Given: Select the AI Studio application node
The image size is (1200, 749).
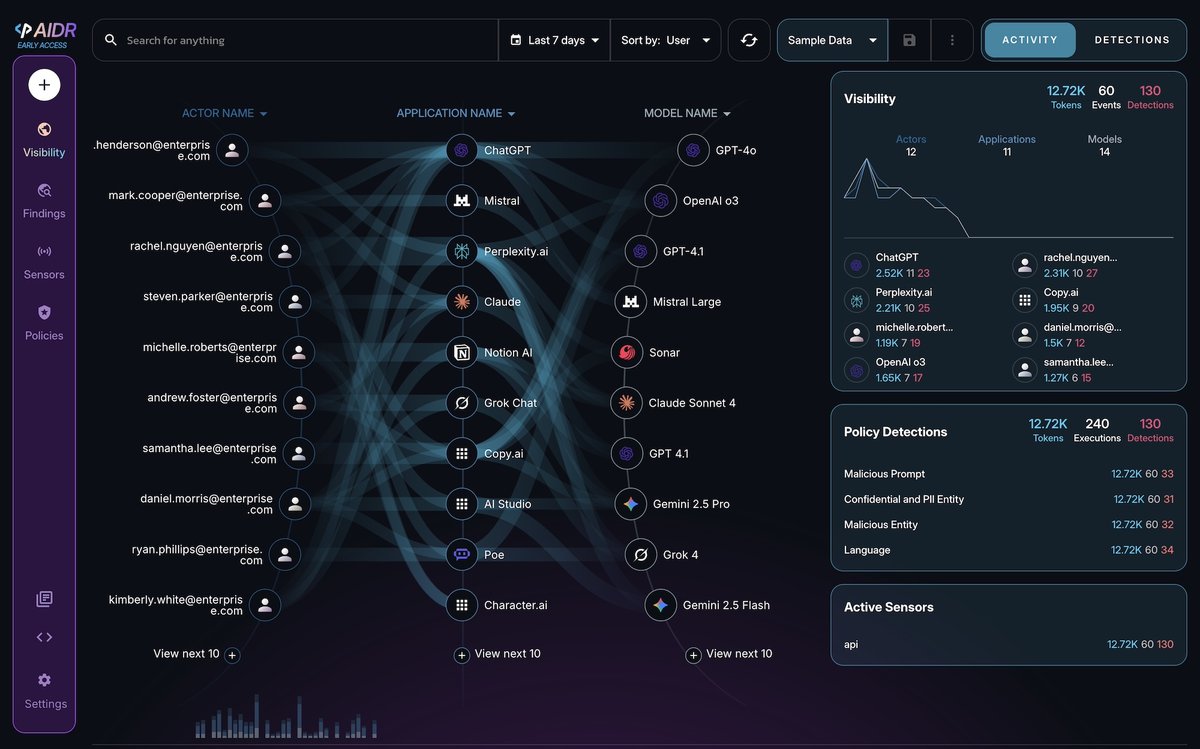Looking at the screenshot, I should pos(462,504).
